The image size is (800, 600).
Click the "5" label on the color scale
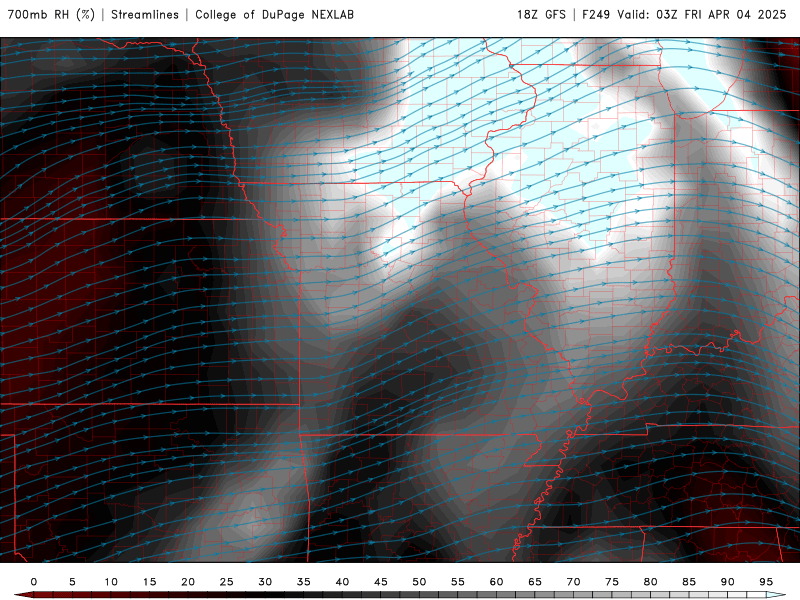click(x=72, y=582)
